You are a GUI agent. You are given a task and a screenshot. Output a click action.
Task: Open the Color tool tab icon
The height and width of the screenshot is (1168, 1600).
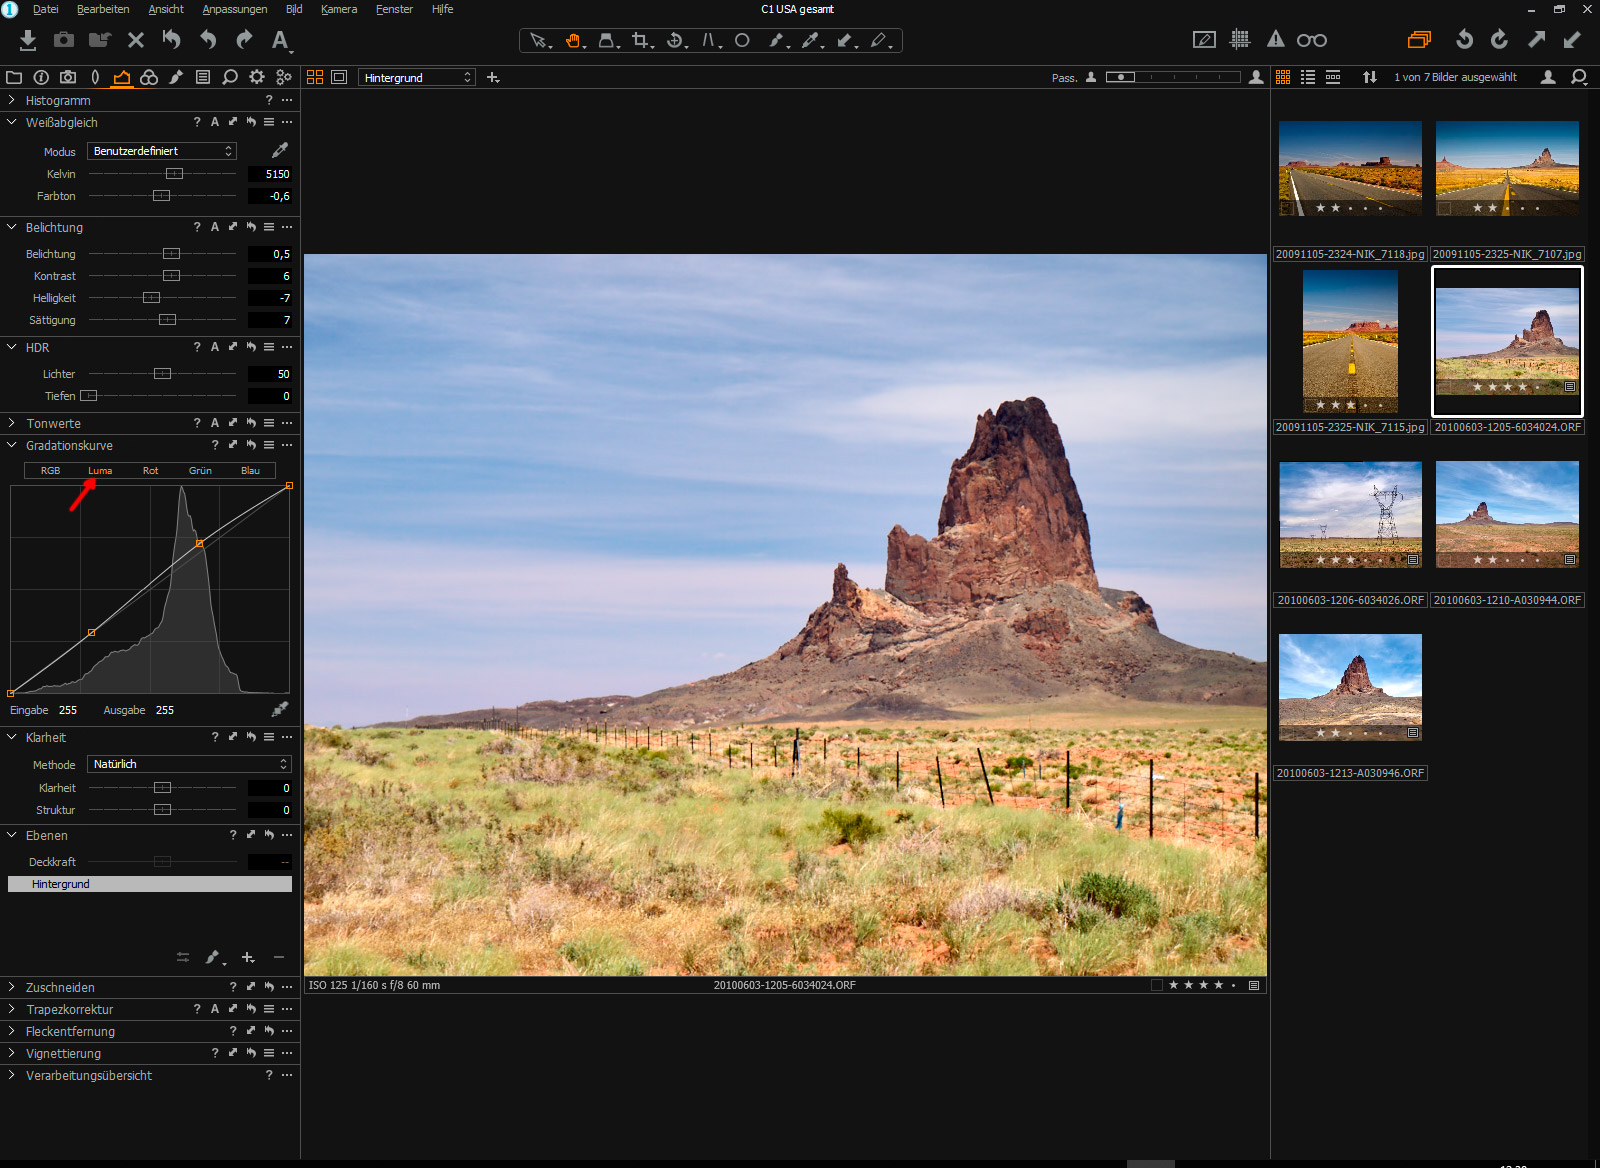click(149, 77)
